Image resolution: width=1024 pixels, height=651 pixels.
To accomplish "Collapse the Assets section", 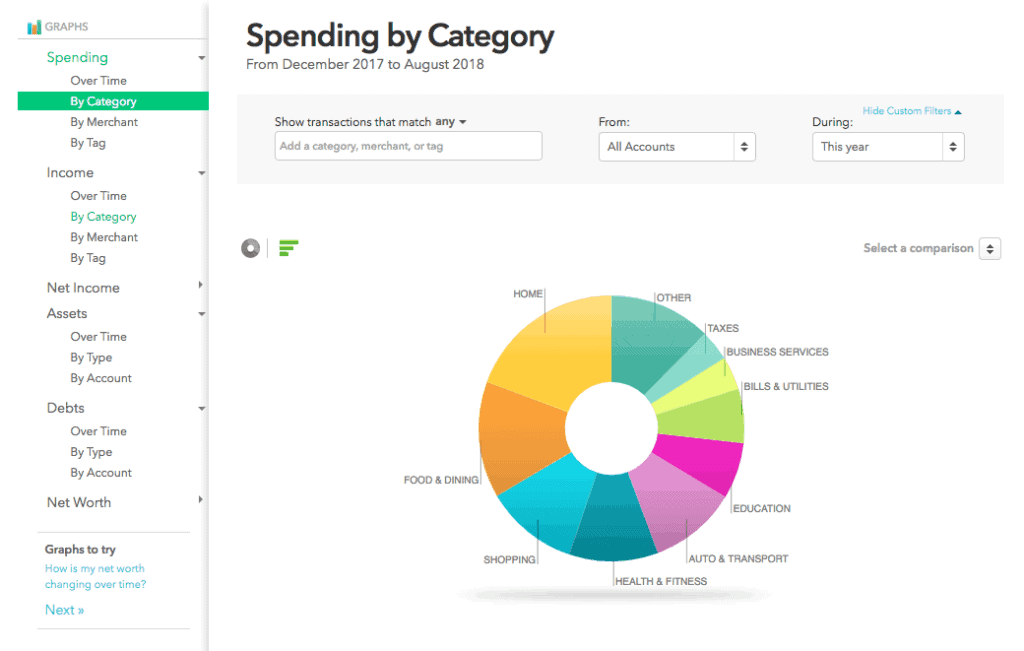I will coord(200,313).
